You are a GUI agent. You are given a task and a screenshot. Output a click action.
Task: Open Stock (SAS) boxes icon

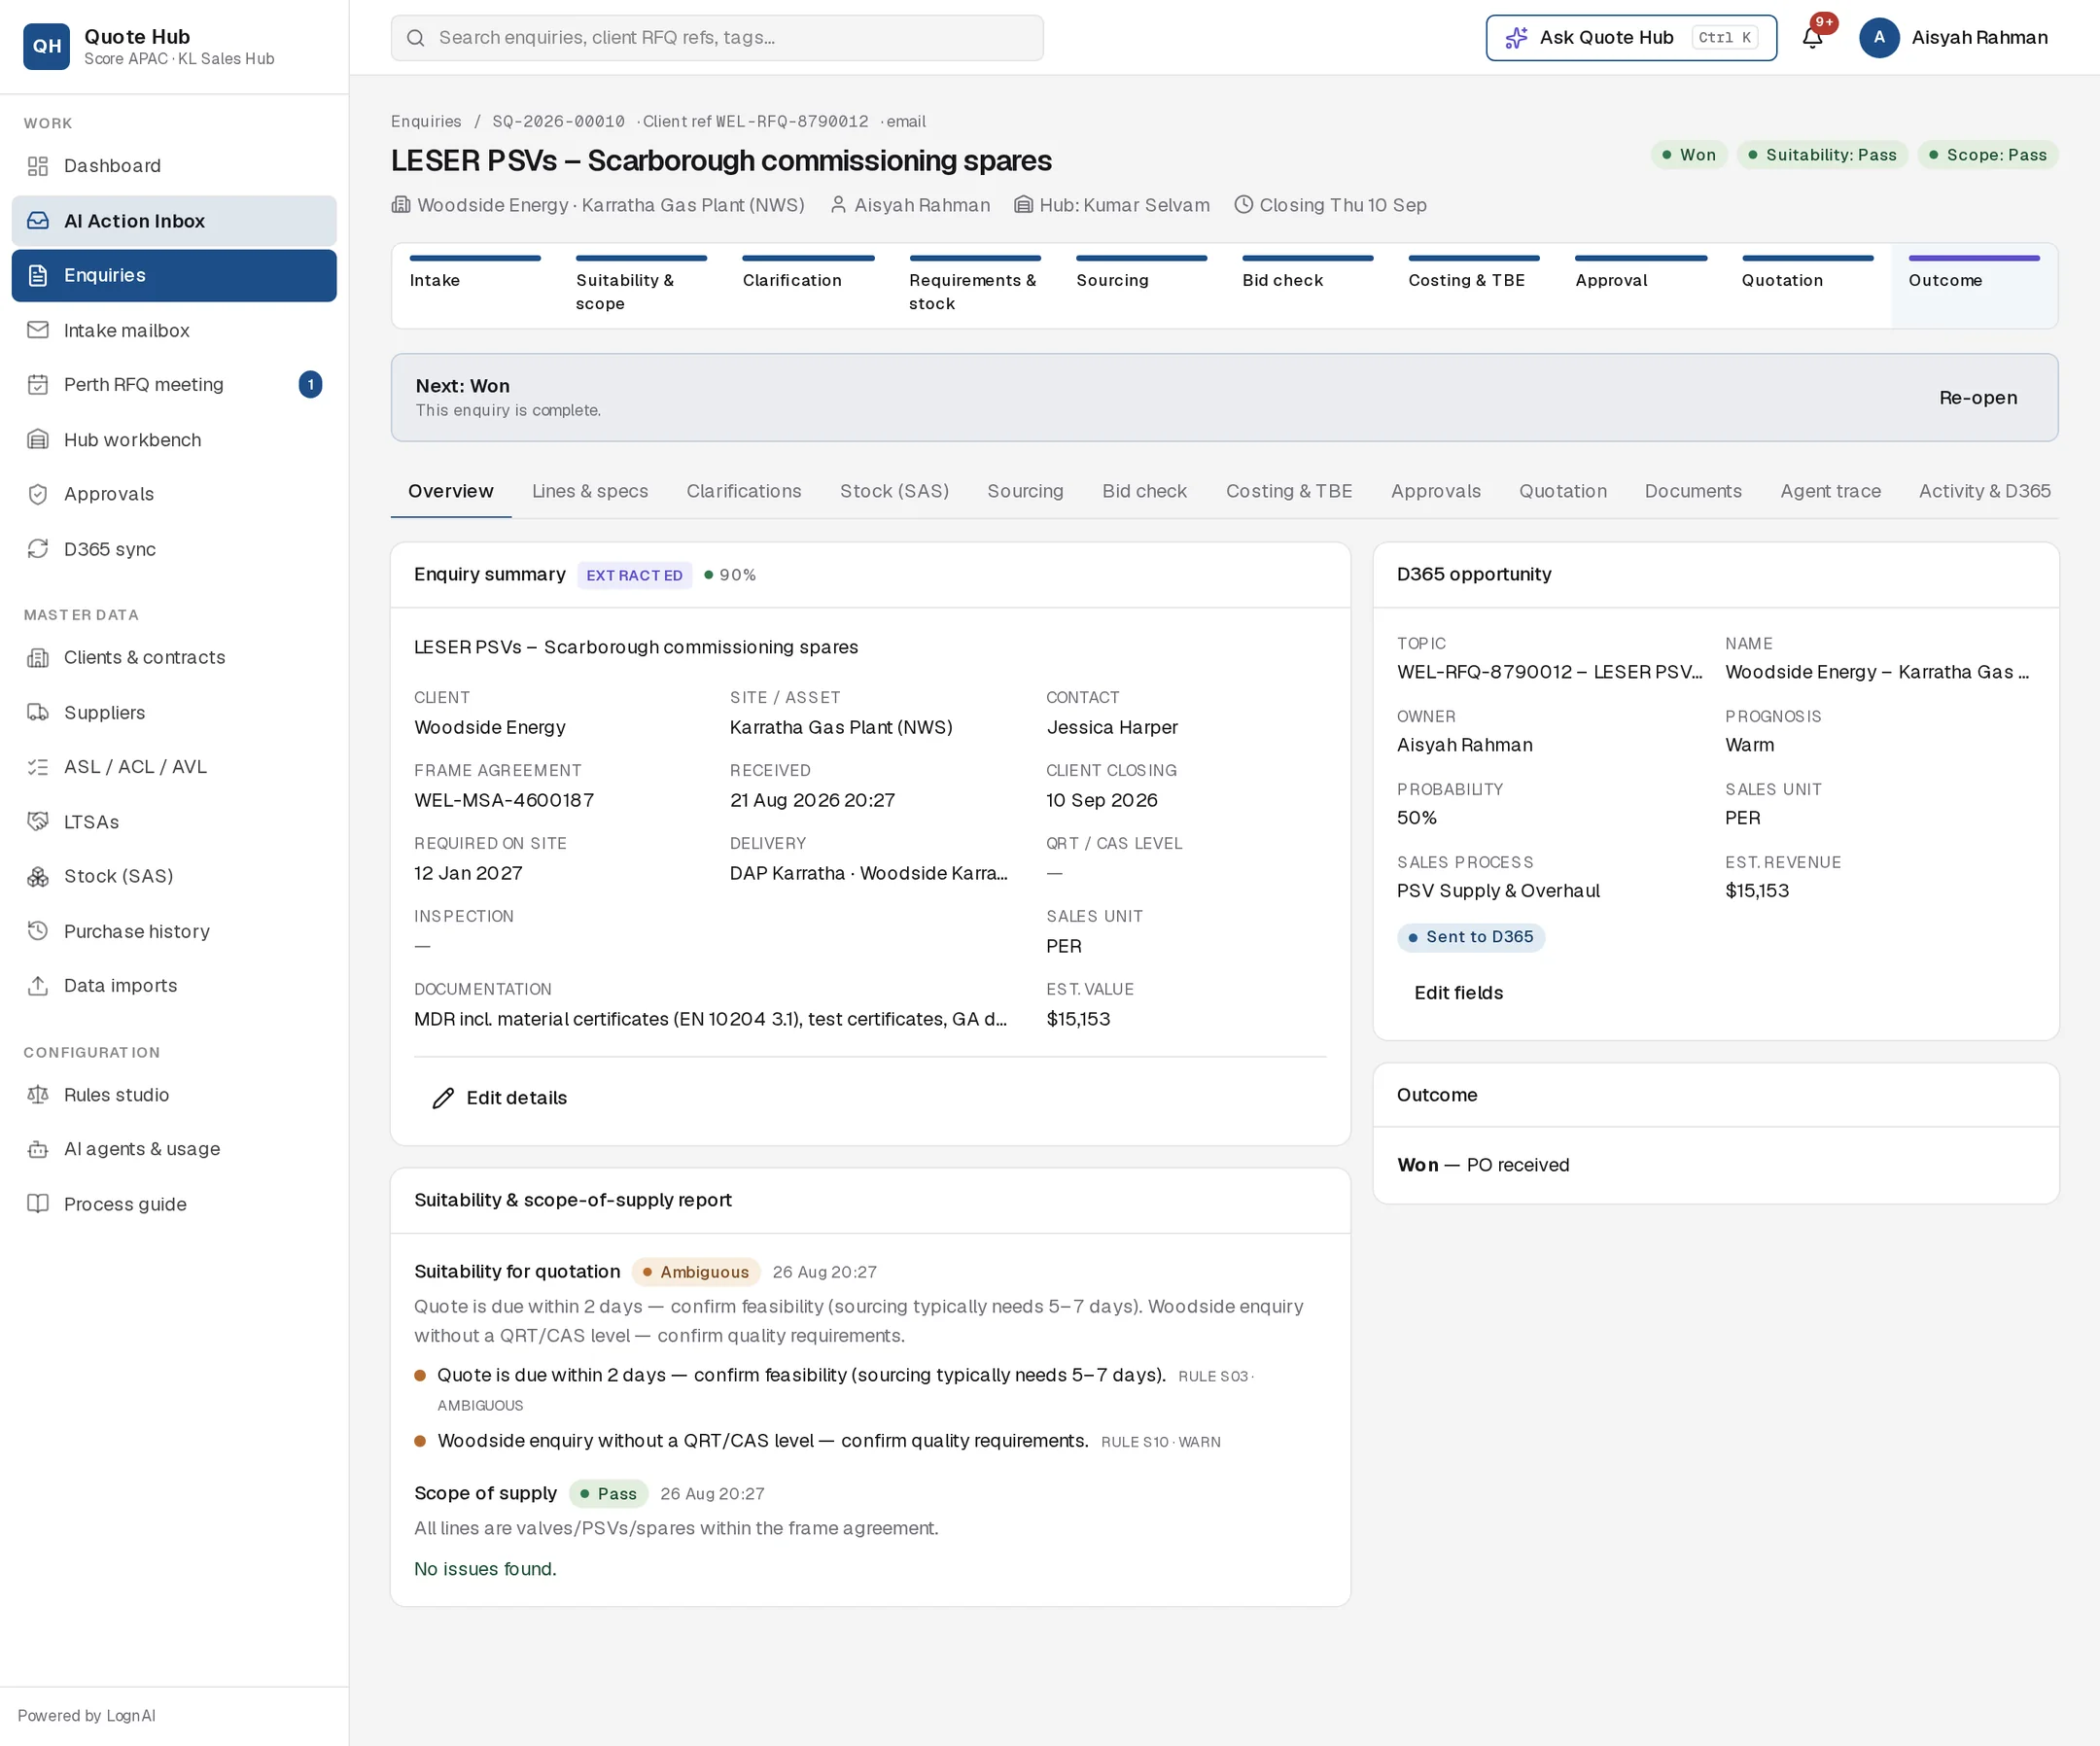38,877
